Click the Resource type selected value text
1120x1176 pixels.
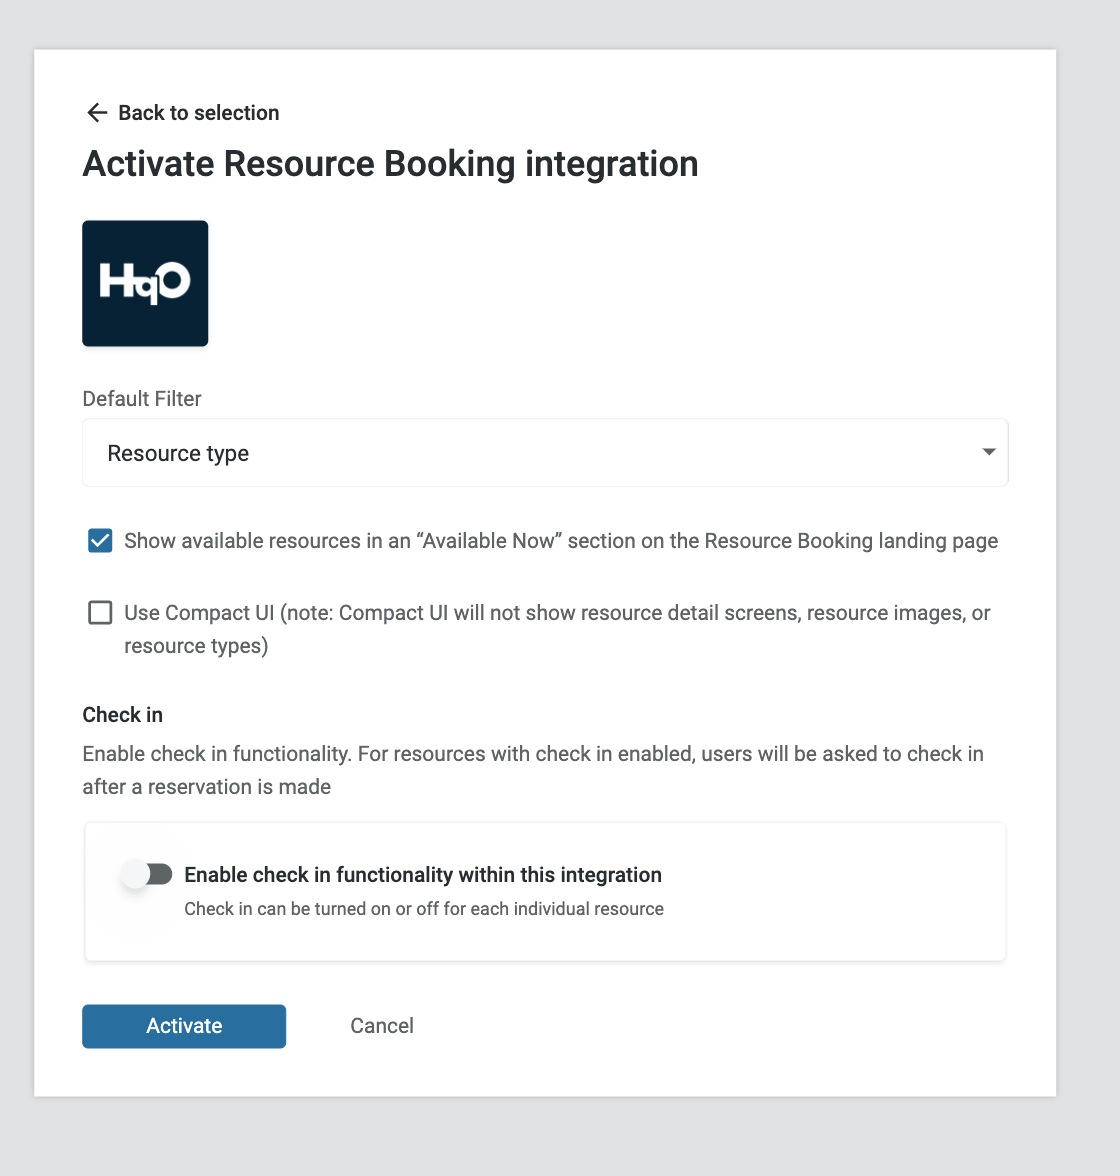(179, 453)
